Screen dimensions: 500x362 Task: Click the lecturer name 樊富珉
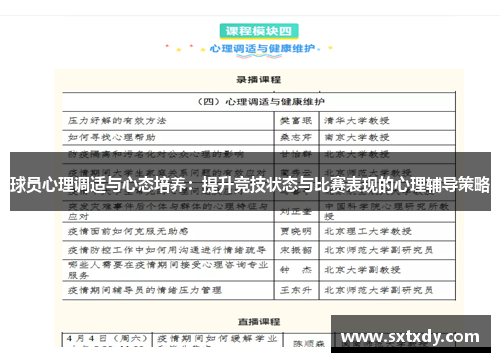click(296, 121)
